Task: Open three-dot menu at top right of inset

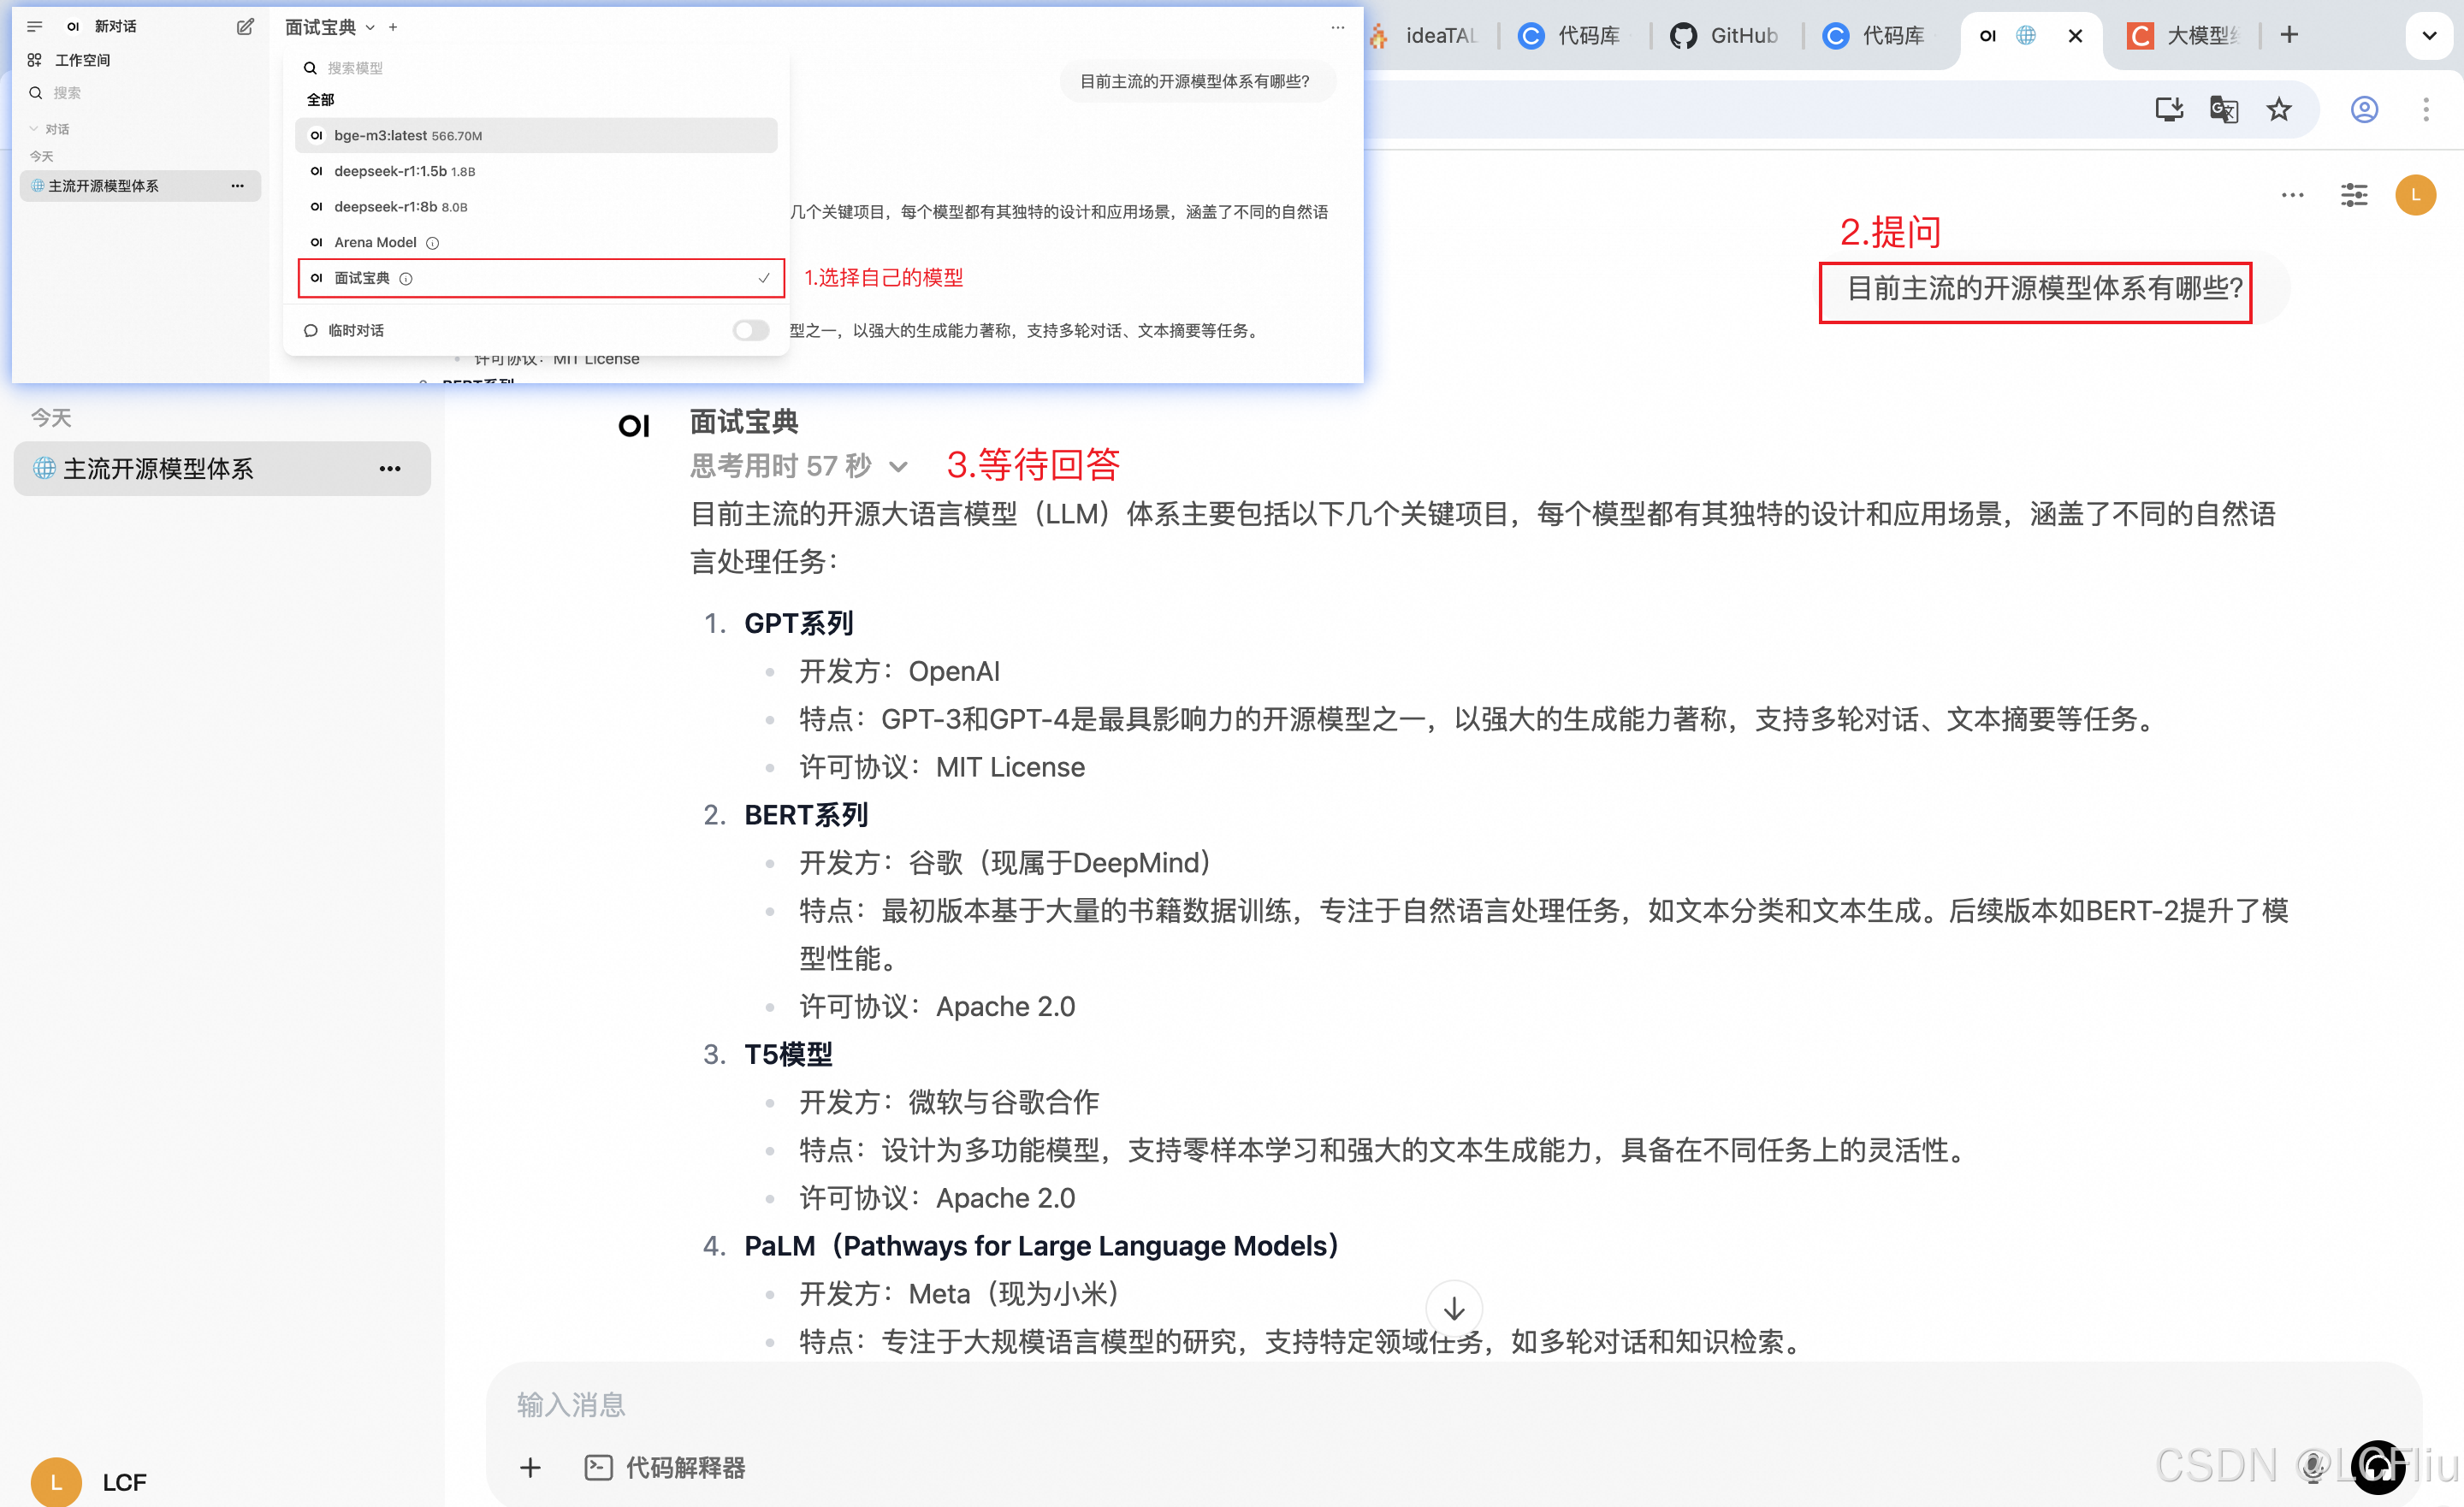Action: tap(1338, 27)
